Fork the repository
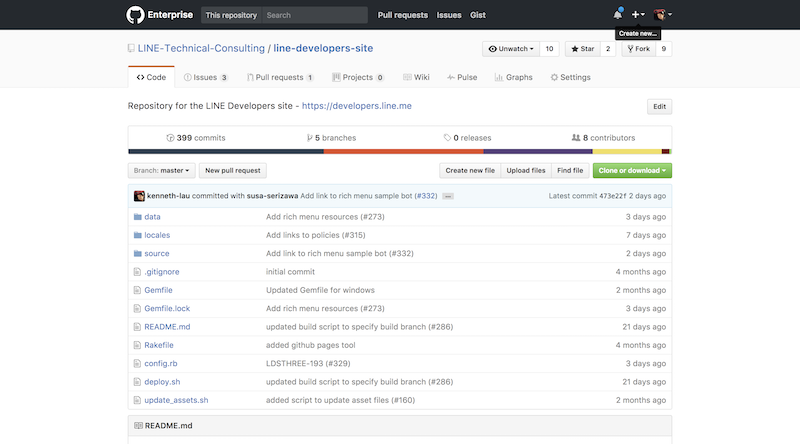Image resolution: width=800 pixels, height=444 pixels. coord(639,49)
